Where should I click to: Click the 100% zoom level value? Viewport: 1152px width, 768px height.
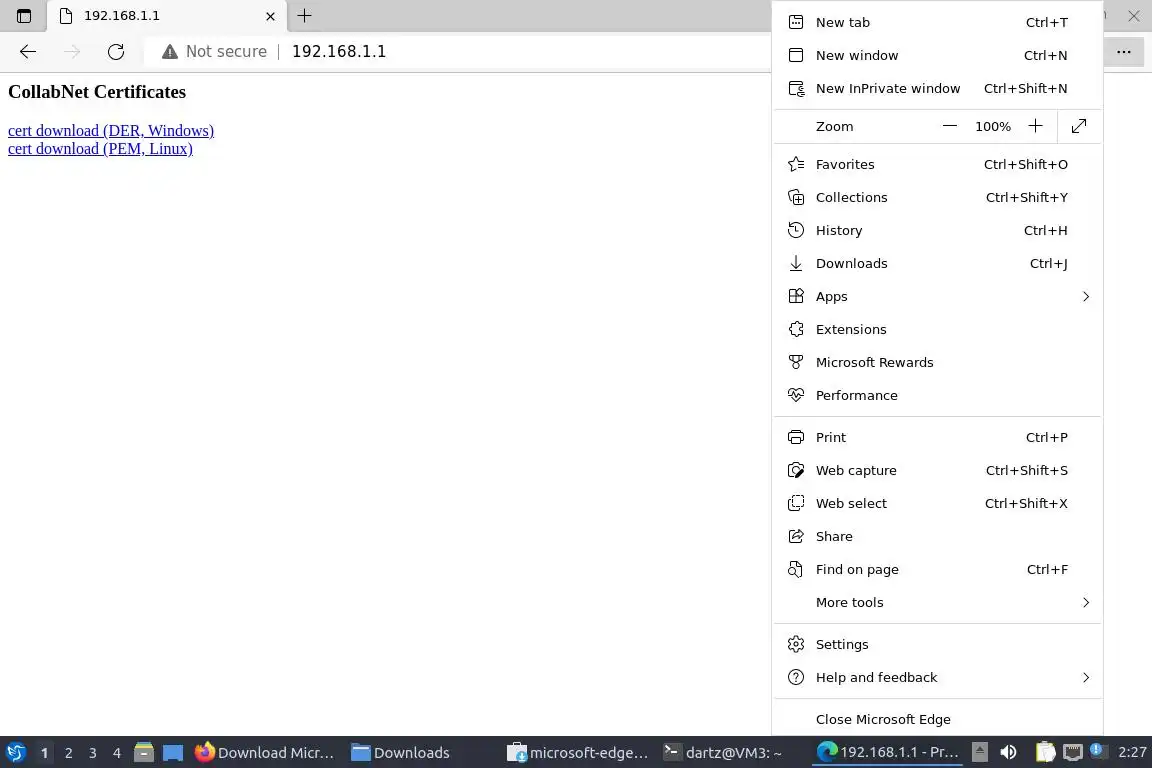(993, 126)
